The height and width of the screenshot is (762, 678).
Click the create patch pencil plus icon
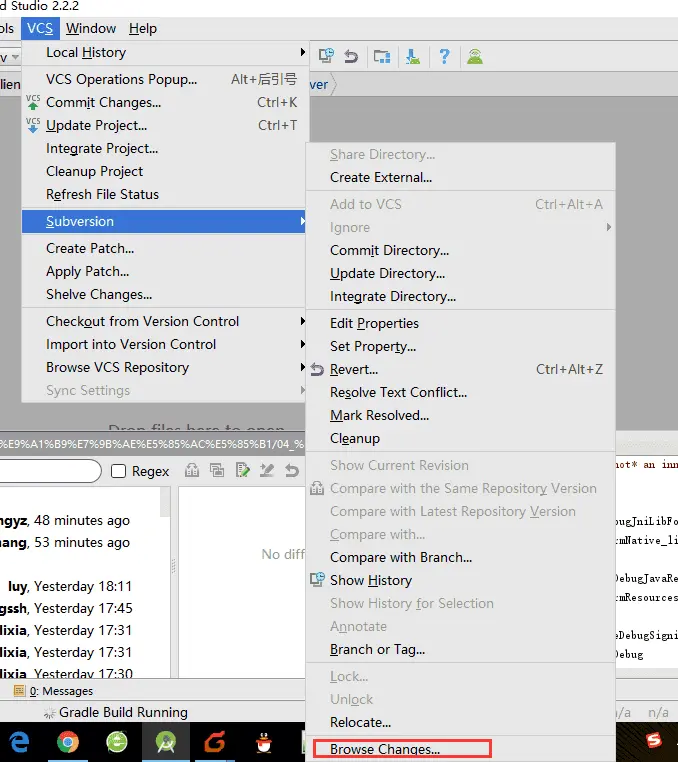[x=267, y=470]
